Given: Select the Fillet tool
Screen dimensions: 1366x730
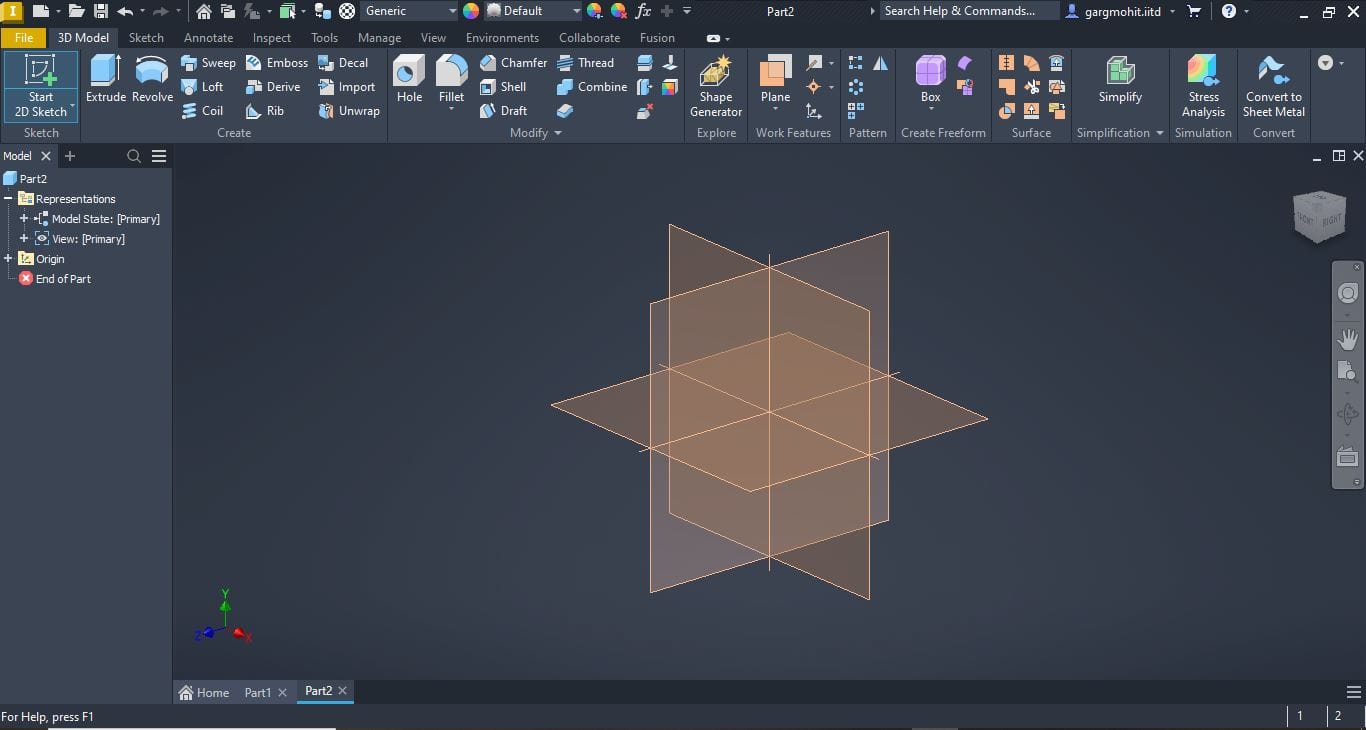Looking at the screenshot, I should tap(451, 80).
